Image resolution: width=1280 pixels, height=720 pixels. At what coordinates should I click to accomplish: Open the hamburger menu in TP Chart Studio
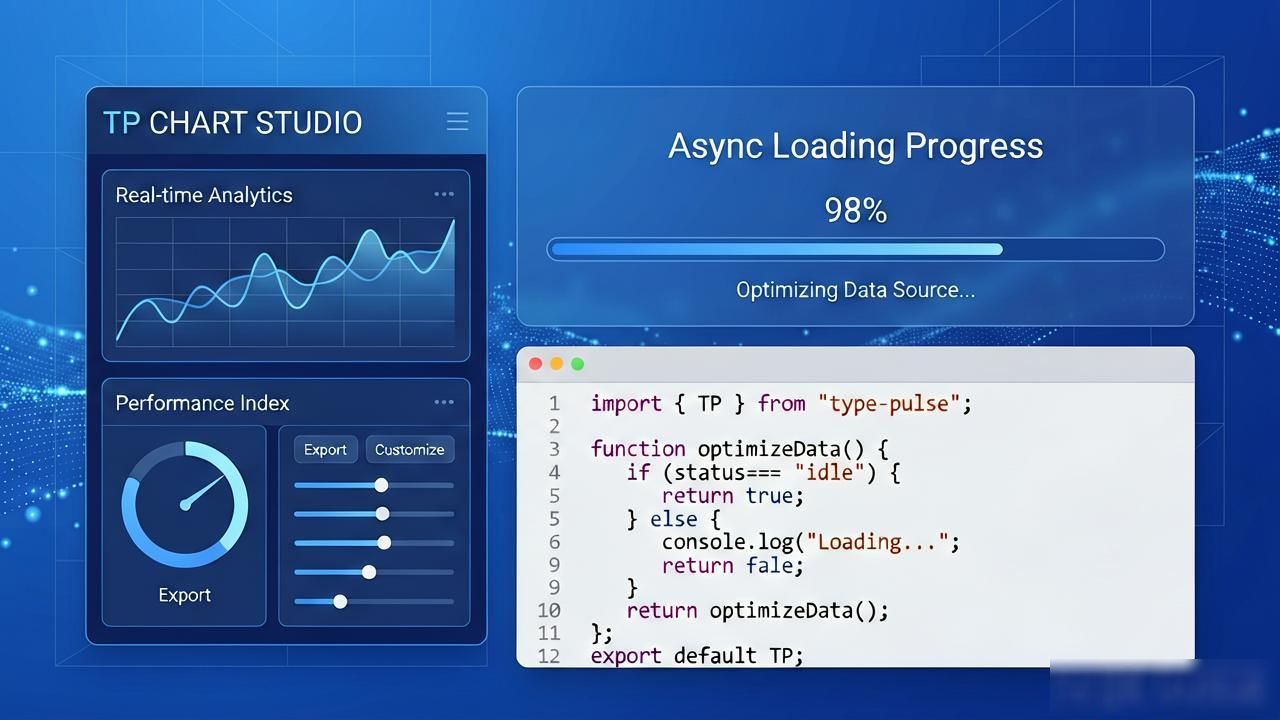click(x=457, y=122)
